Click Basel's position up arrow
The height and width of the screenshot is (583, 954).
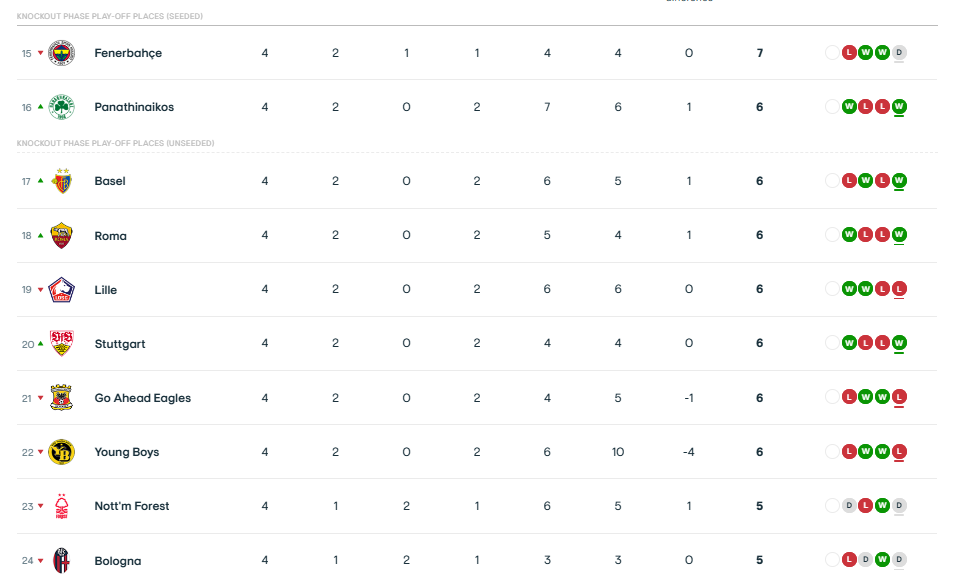[41, 181]
